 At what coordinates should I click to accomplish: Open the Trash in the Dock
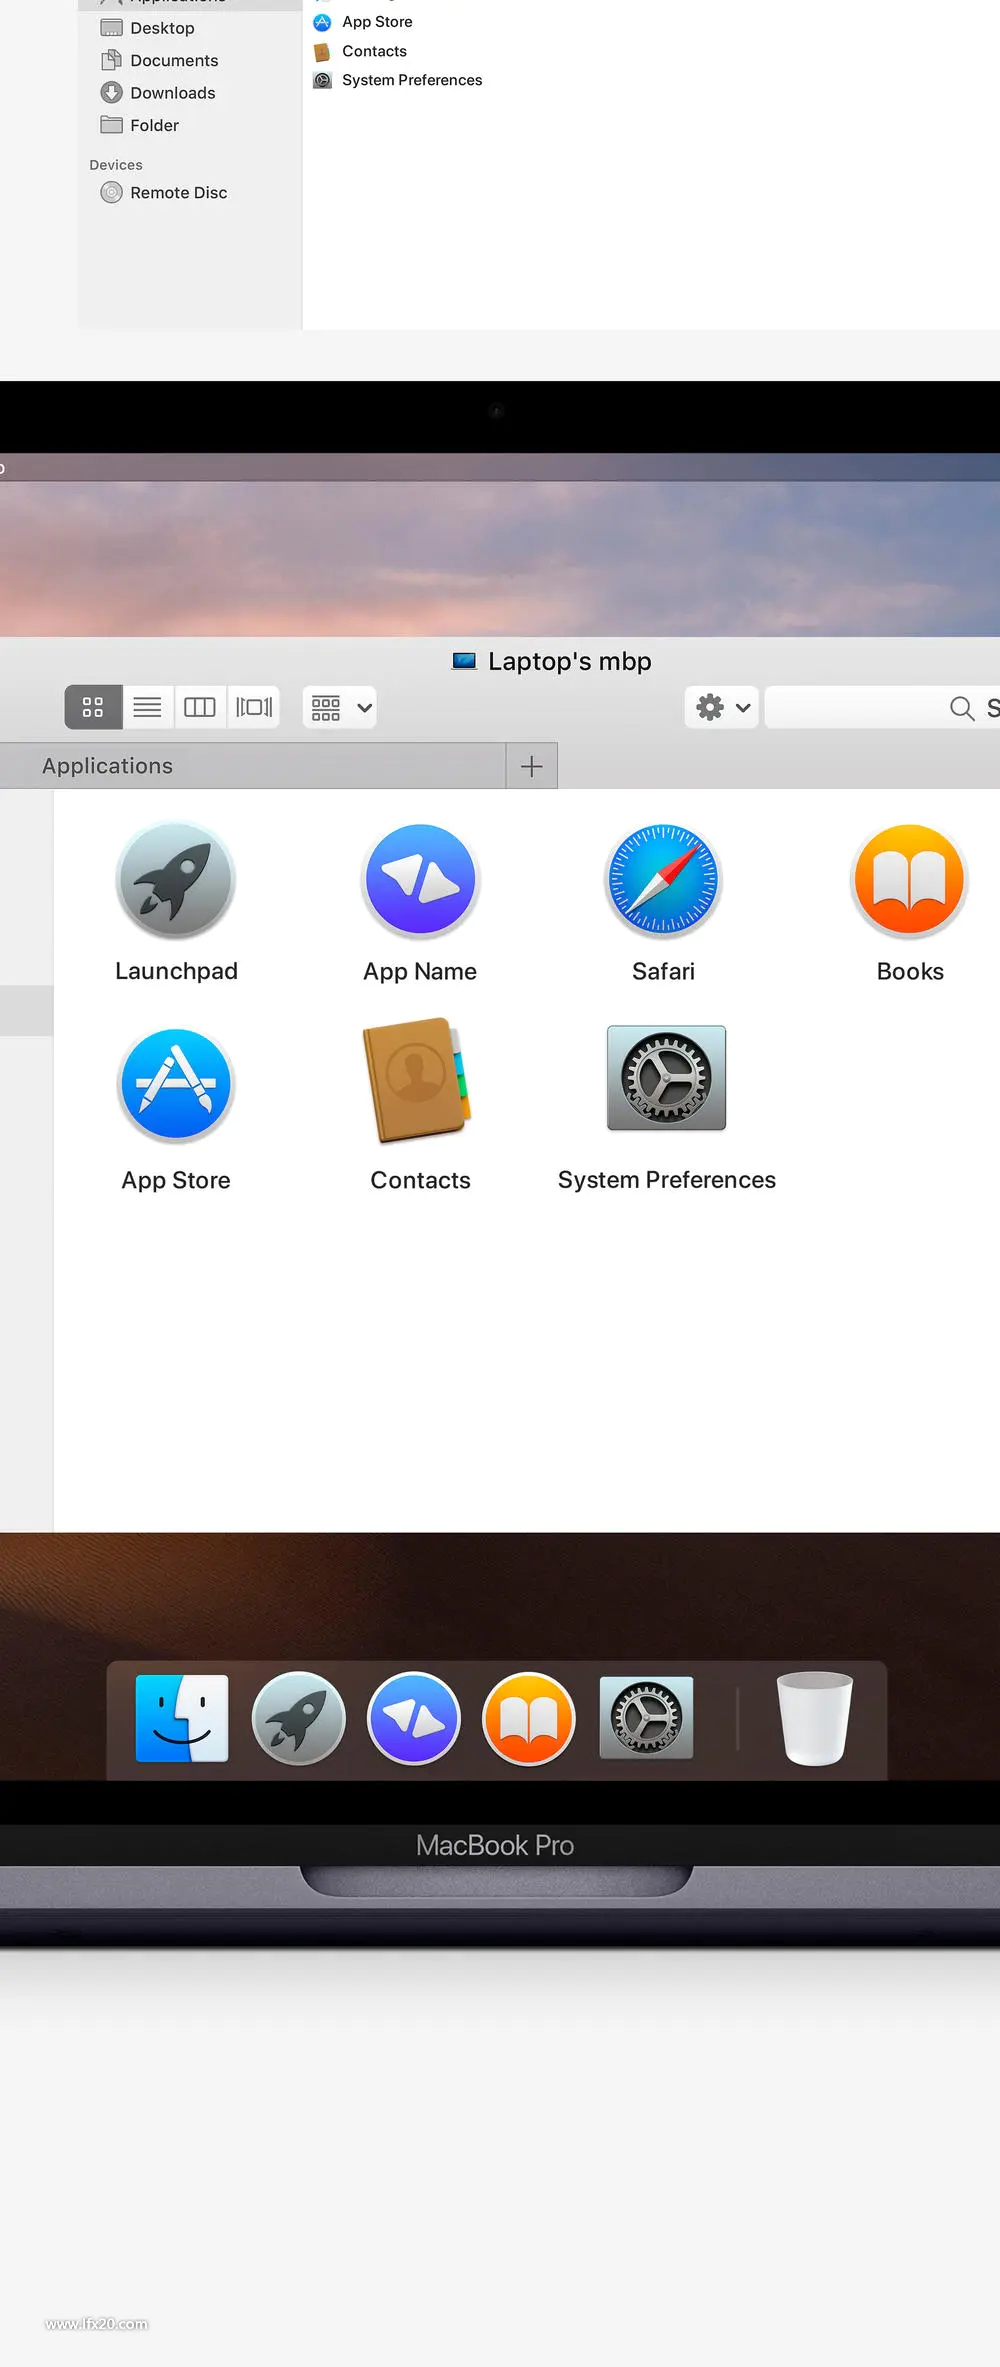[815, 1718]
